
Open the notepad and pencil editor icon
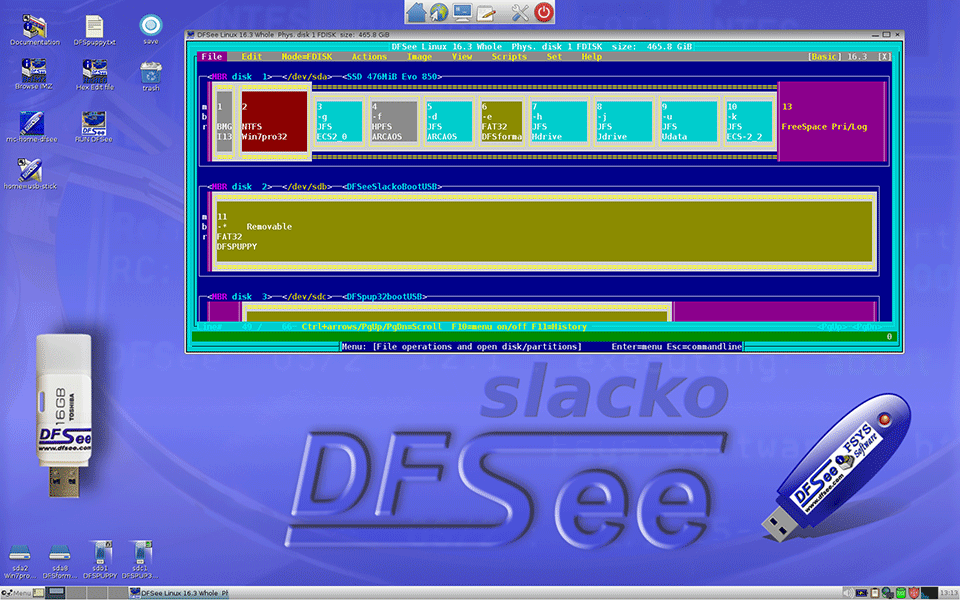pyautogui.click(x=486, y=12)
